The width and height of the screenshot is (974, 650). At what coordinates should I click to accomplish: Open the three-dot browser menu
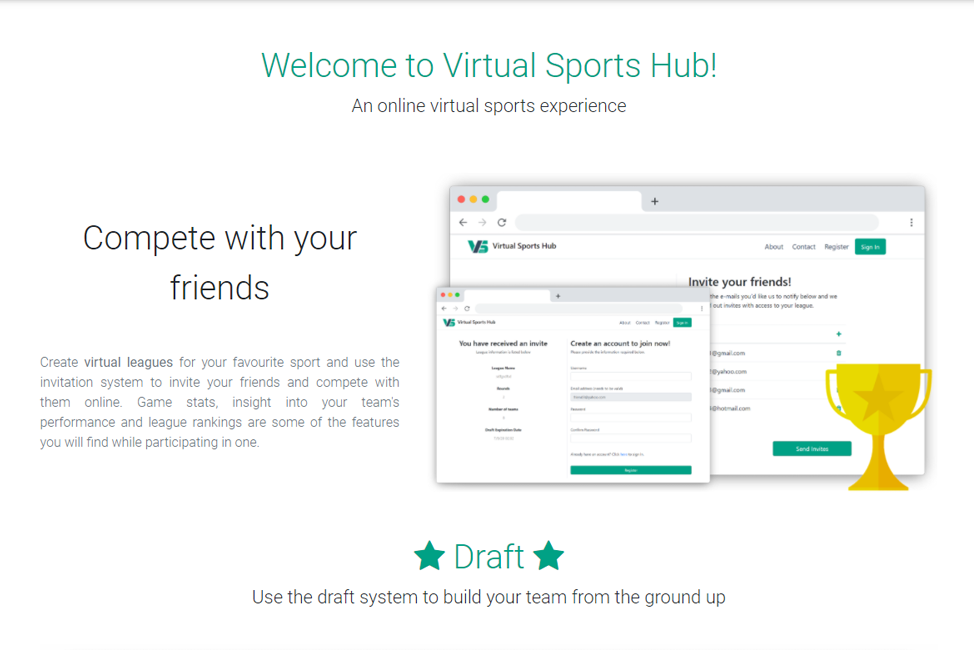coord(911,222)
